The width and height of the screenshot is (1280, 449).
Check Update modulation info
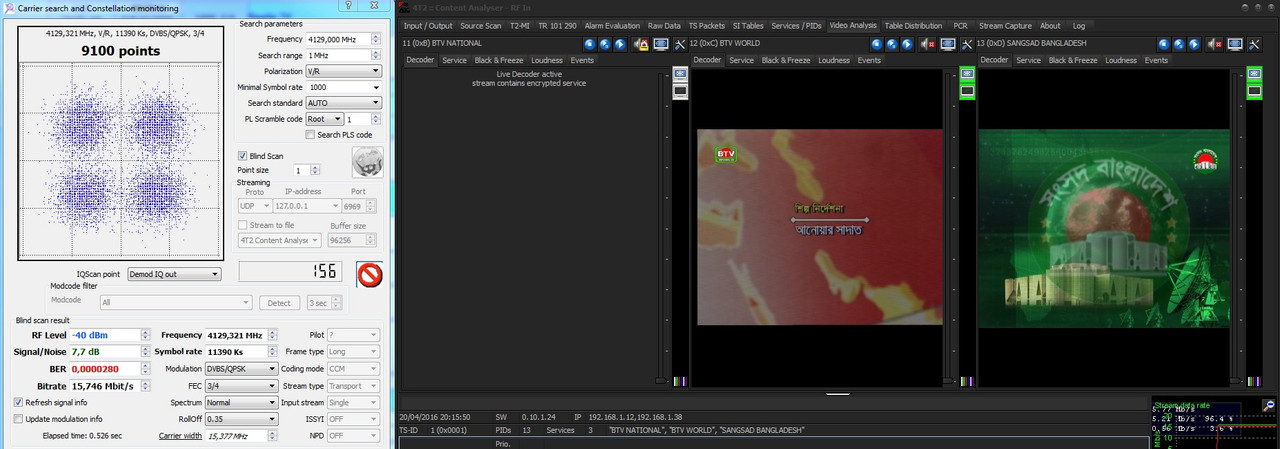(x=18, y=418)
